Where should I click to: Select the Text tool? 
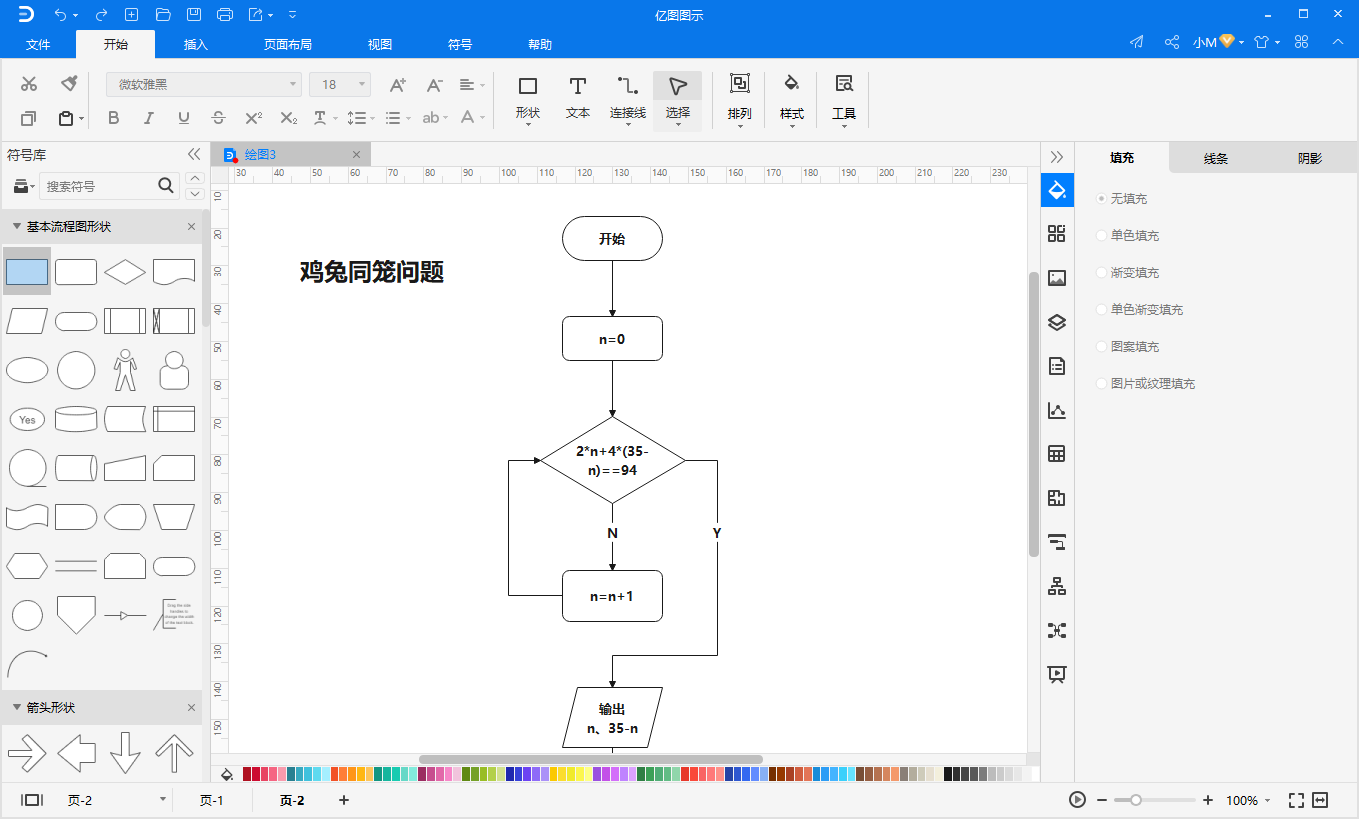578,98
